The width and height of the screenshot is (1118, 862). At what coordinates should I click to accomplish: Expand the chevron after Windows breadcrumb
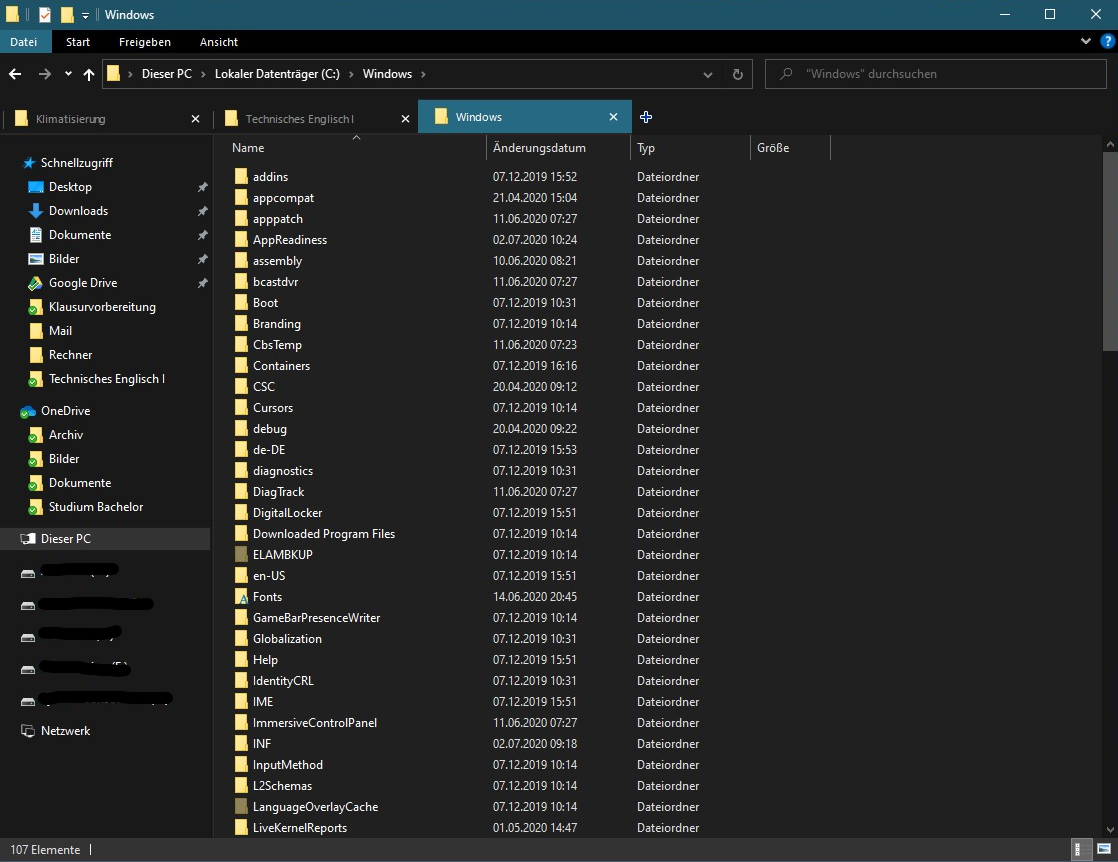coord(424,74)
